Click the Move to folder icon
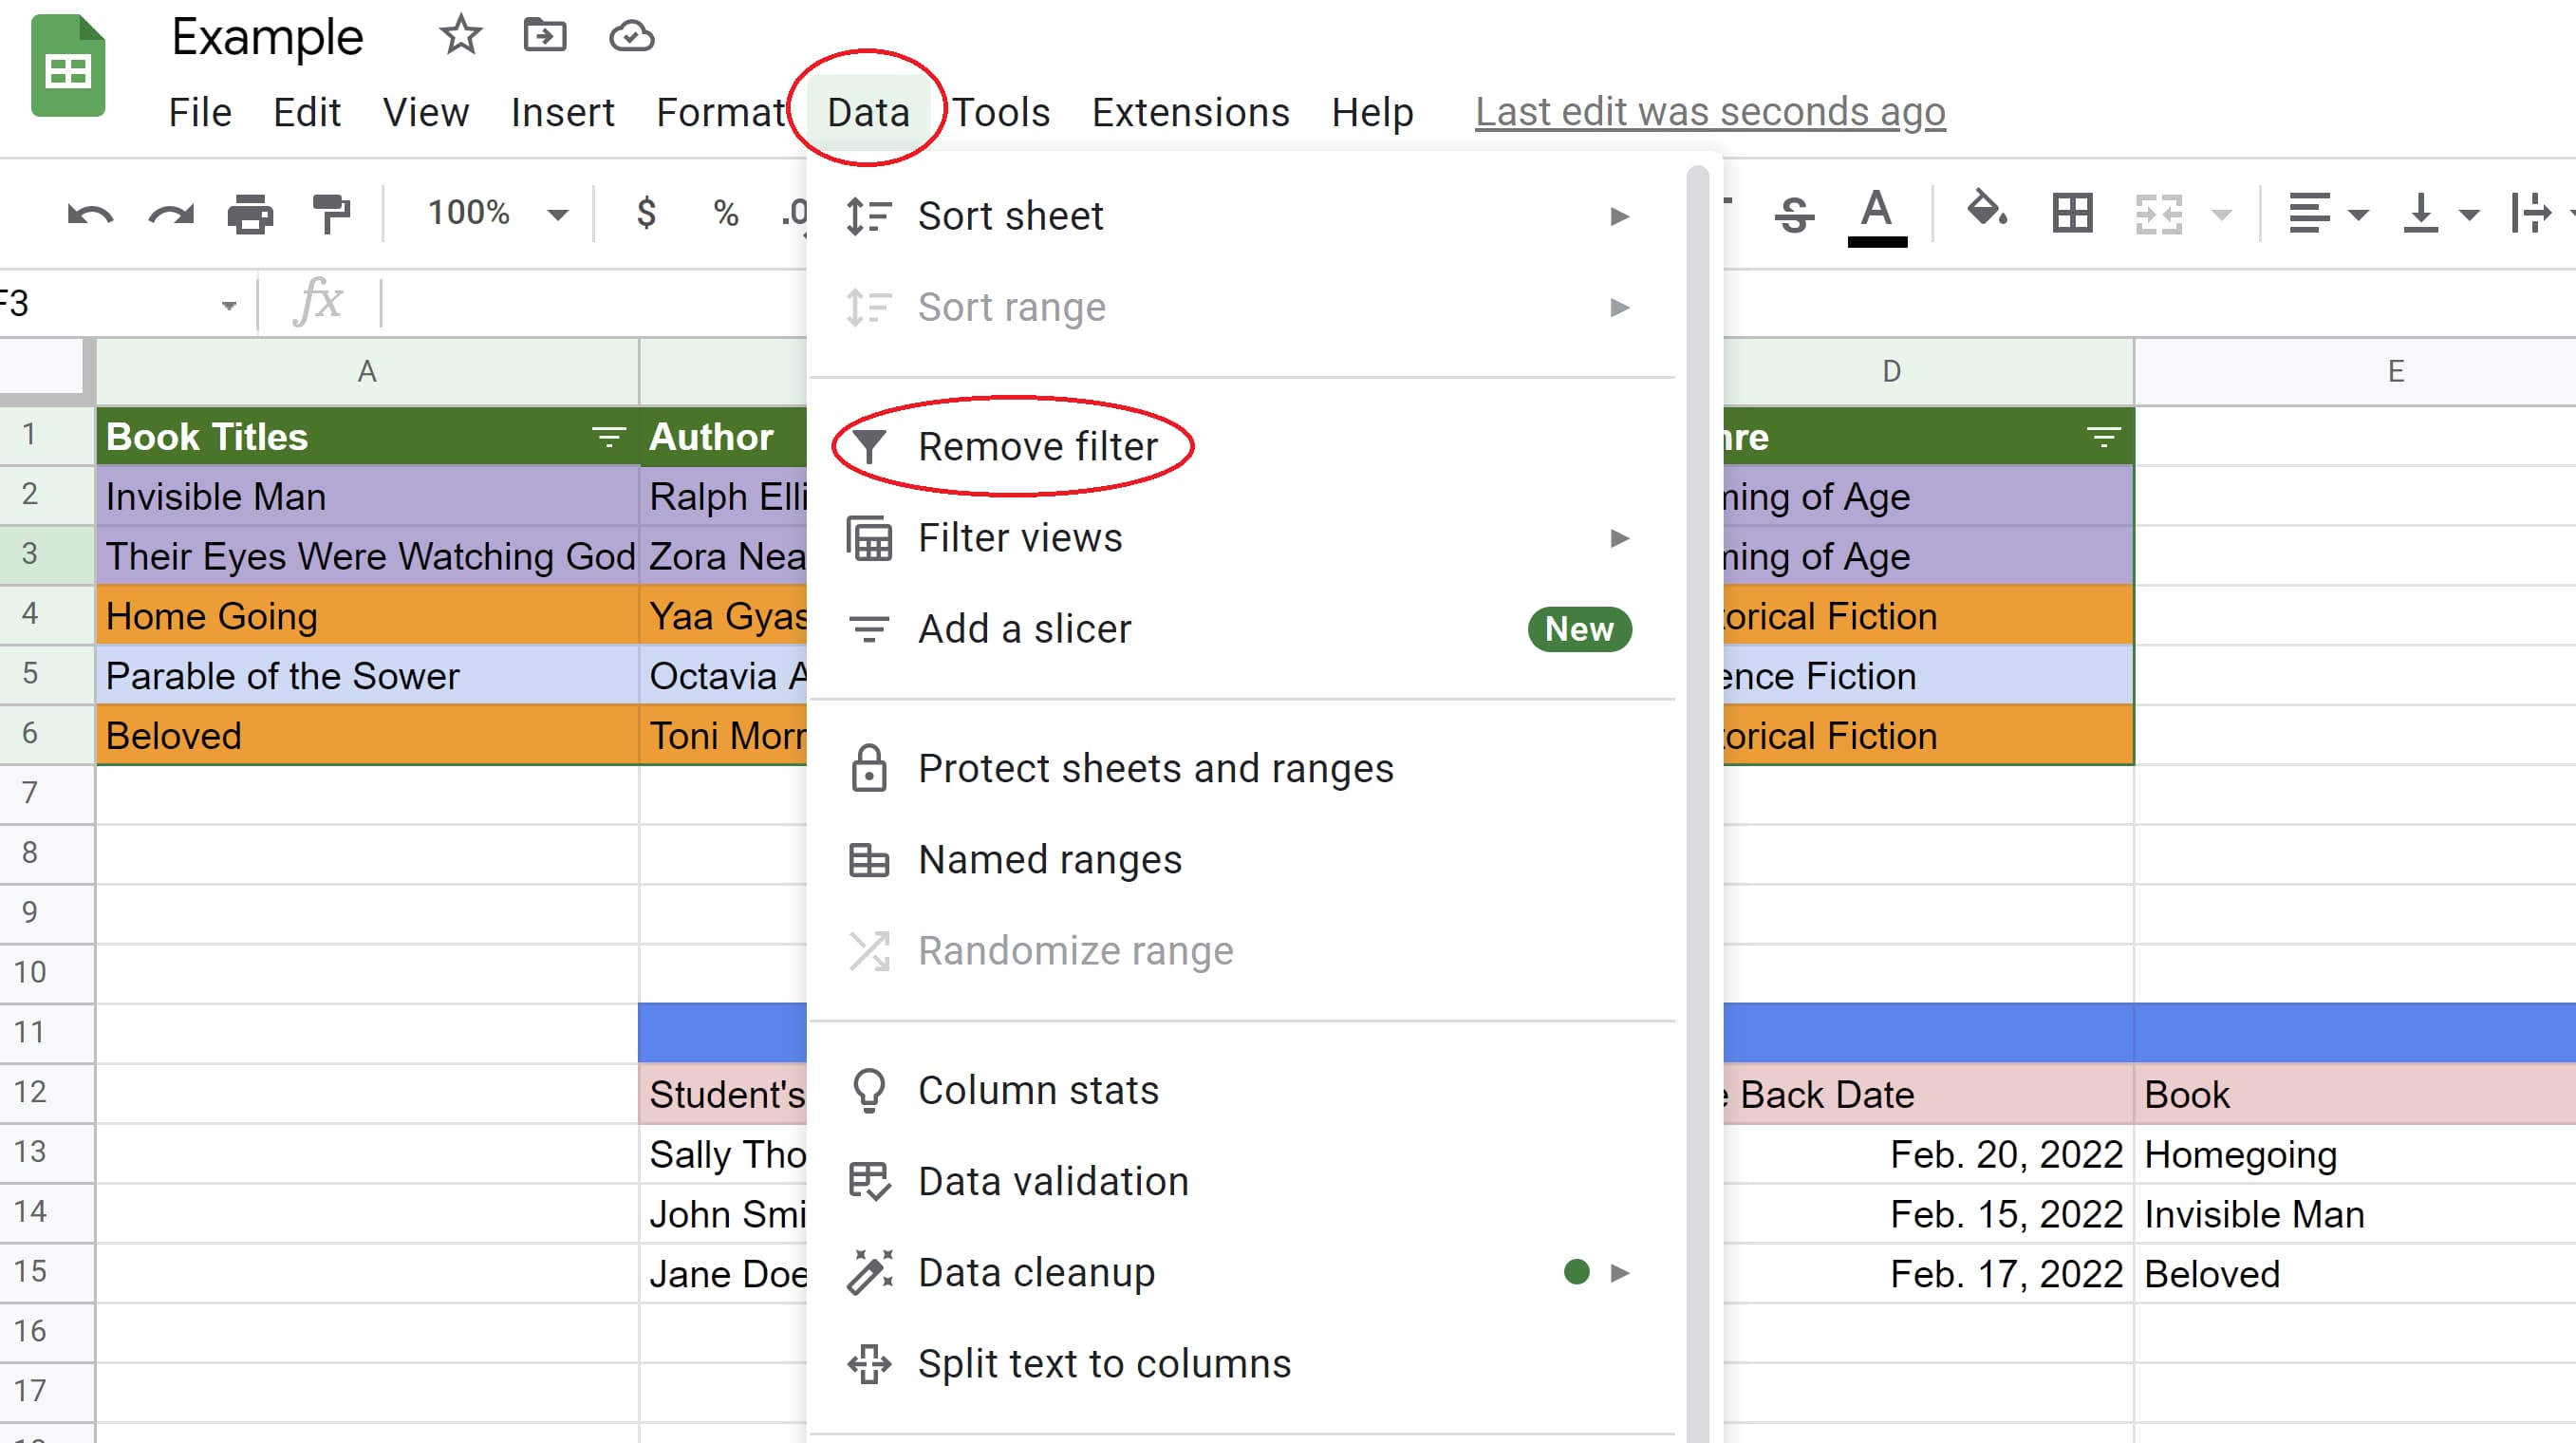Viewport: 2576px width, 1443px height. tap(545, 37)
